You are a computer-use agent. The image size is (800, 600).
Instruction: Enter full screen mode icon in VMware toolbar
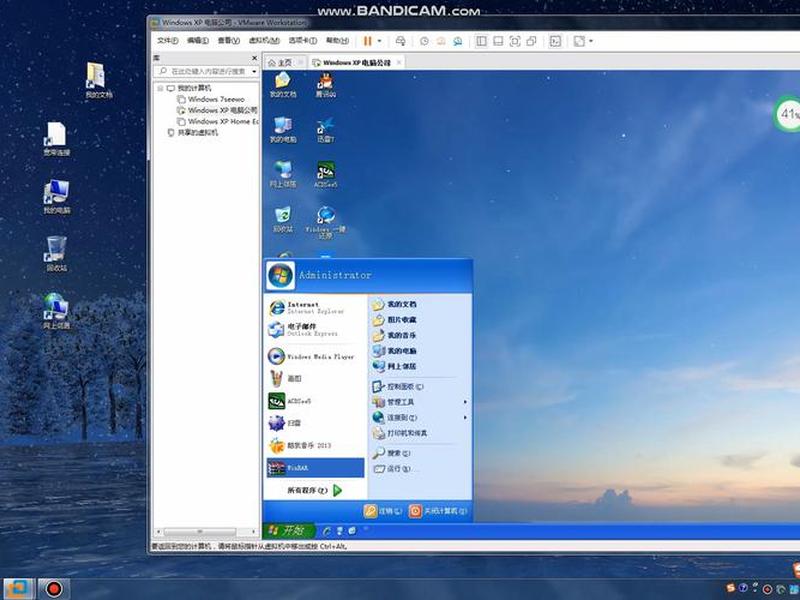pyautogui.click(x=515, y=41)
